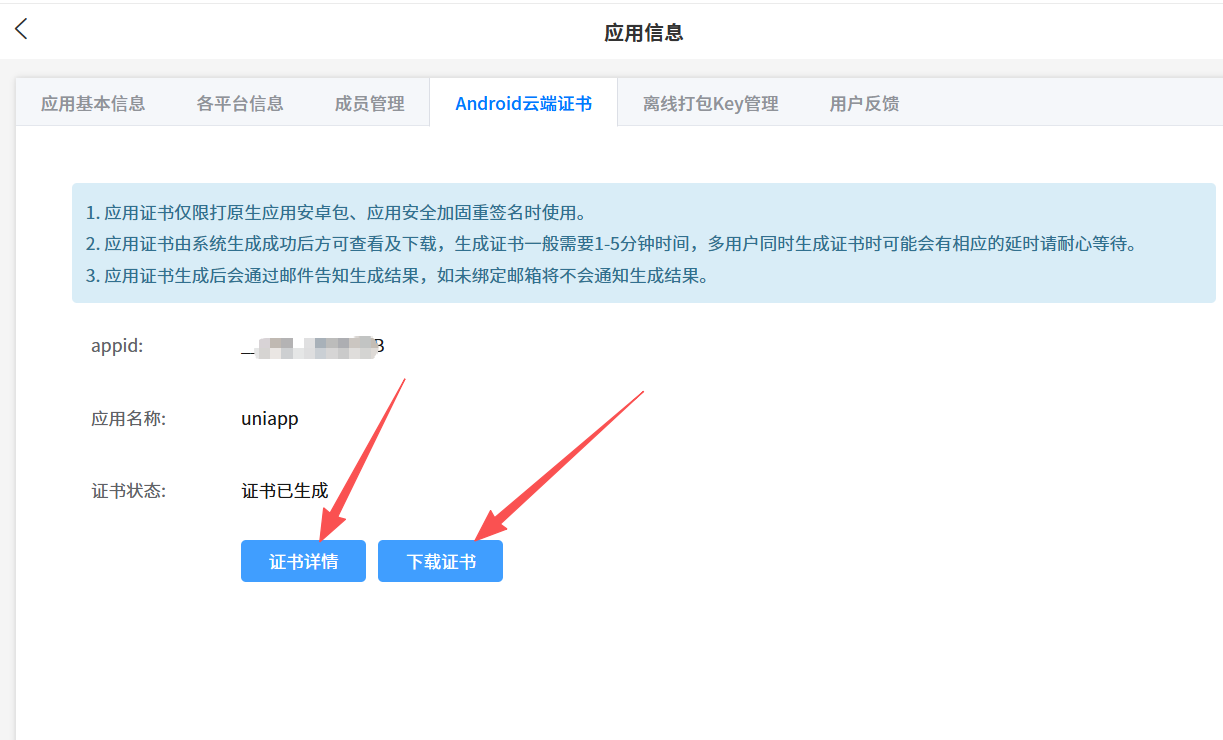Click the 应用名称 field label
Screen dimensions: 1223x740
click(x=128, y=419)
